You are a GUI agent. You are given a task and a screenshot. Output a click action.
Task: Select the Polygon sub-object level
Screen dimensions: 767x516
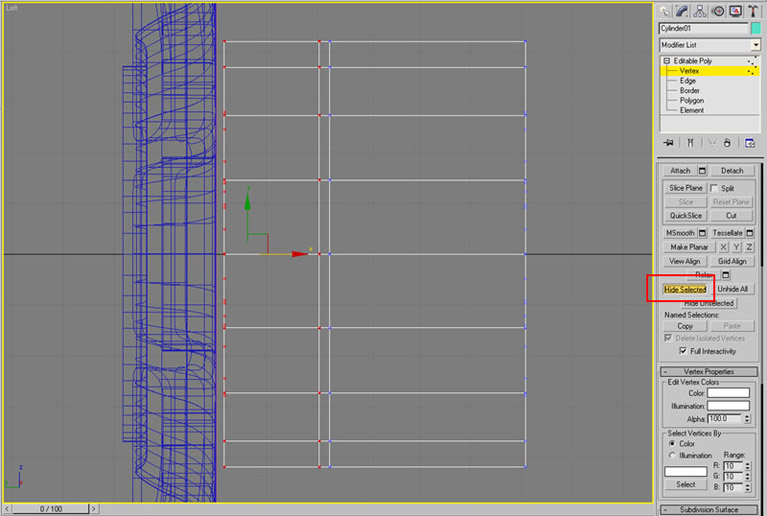(x=691, y=100)
